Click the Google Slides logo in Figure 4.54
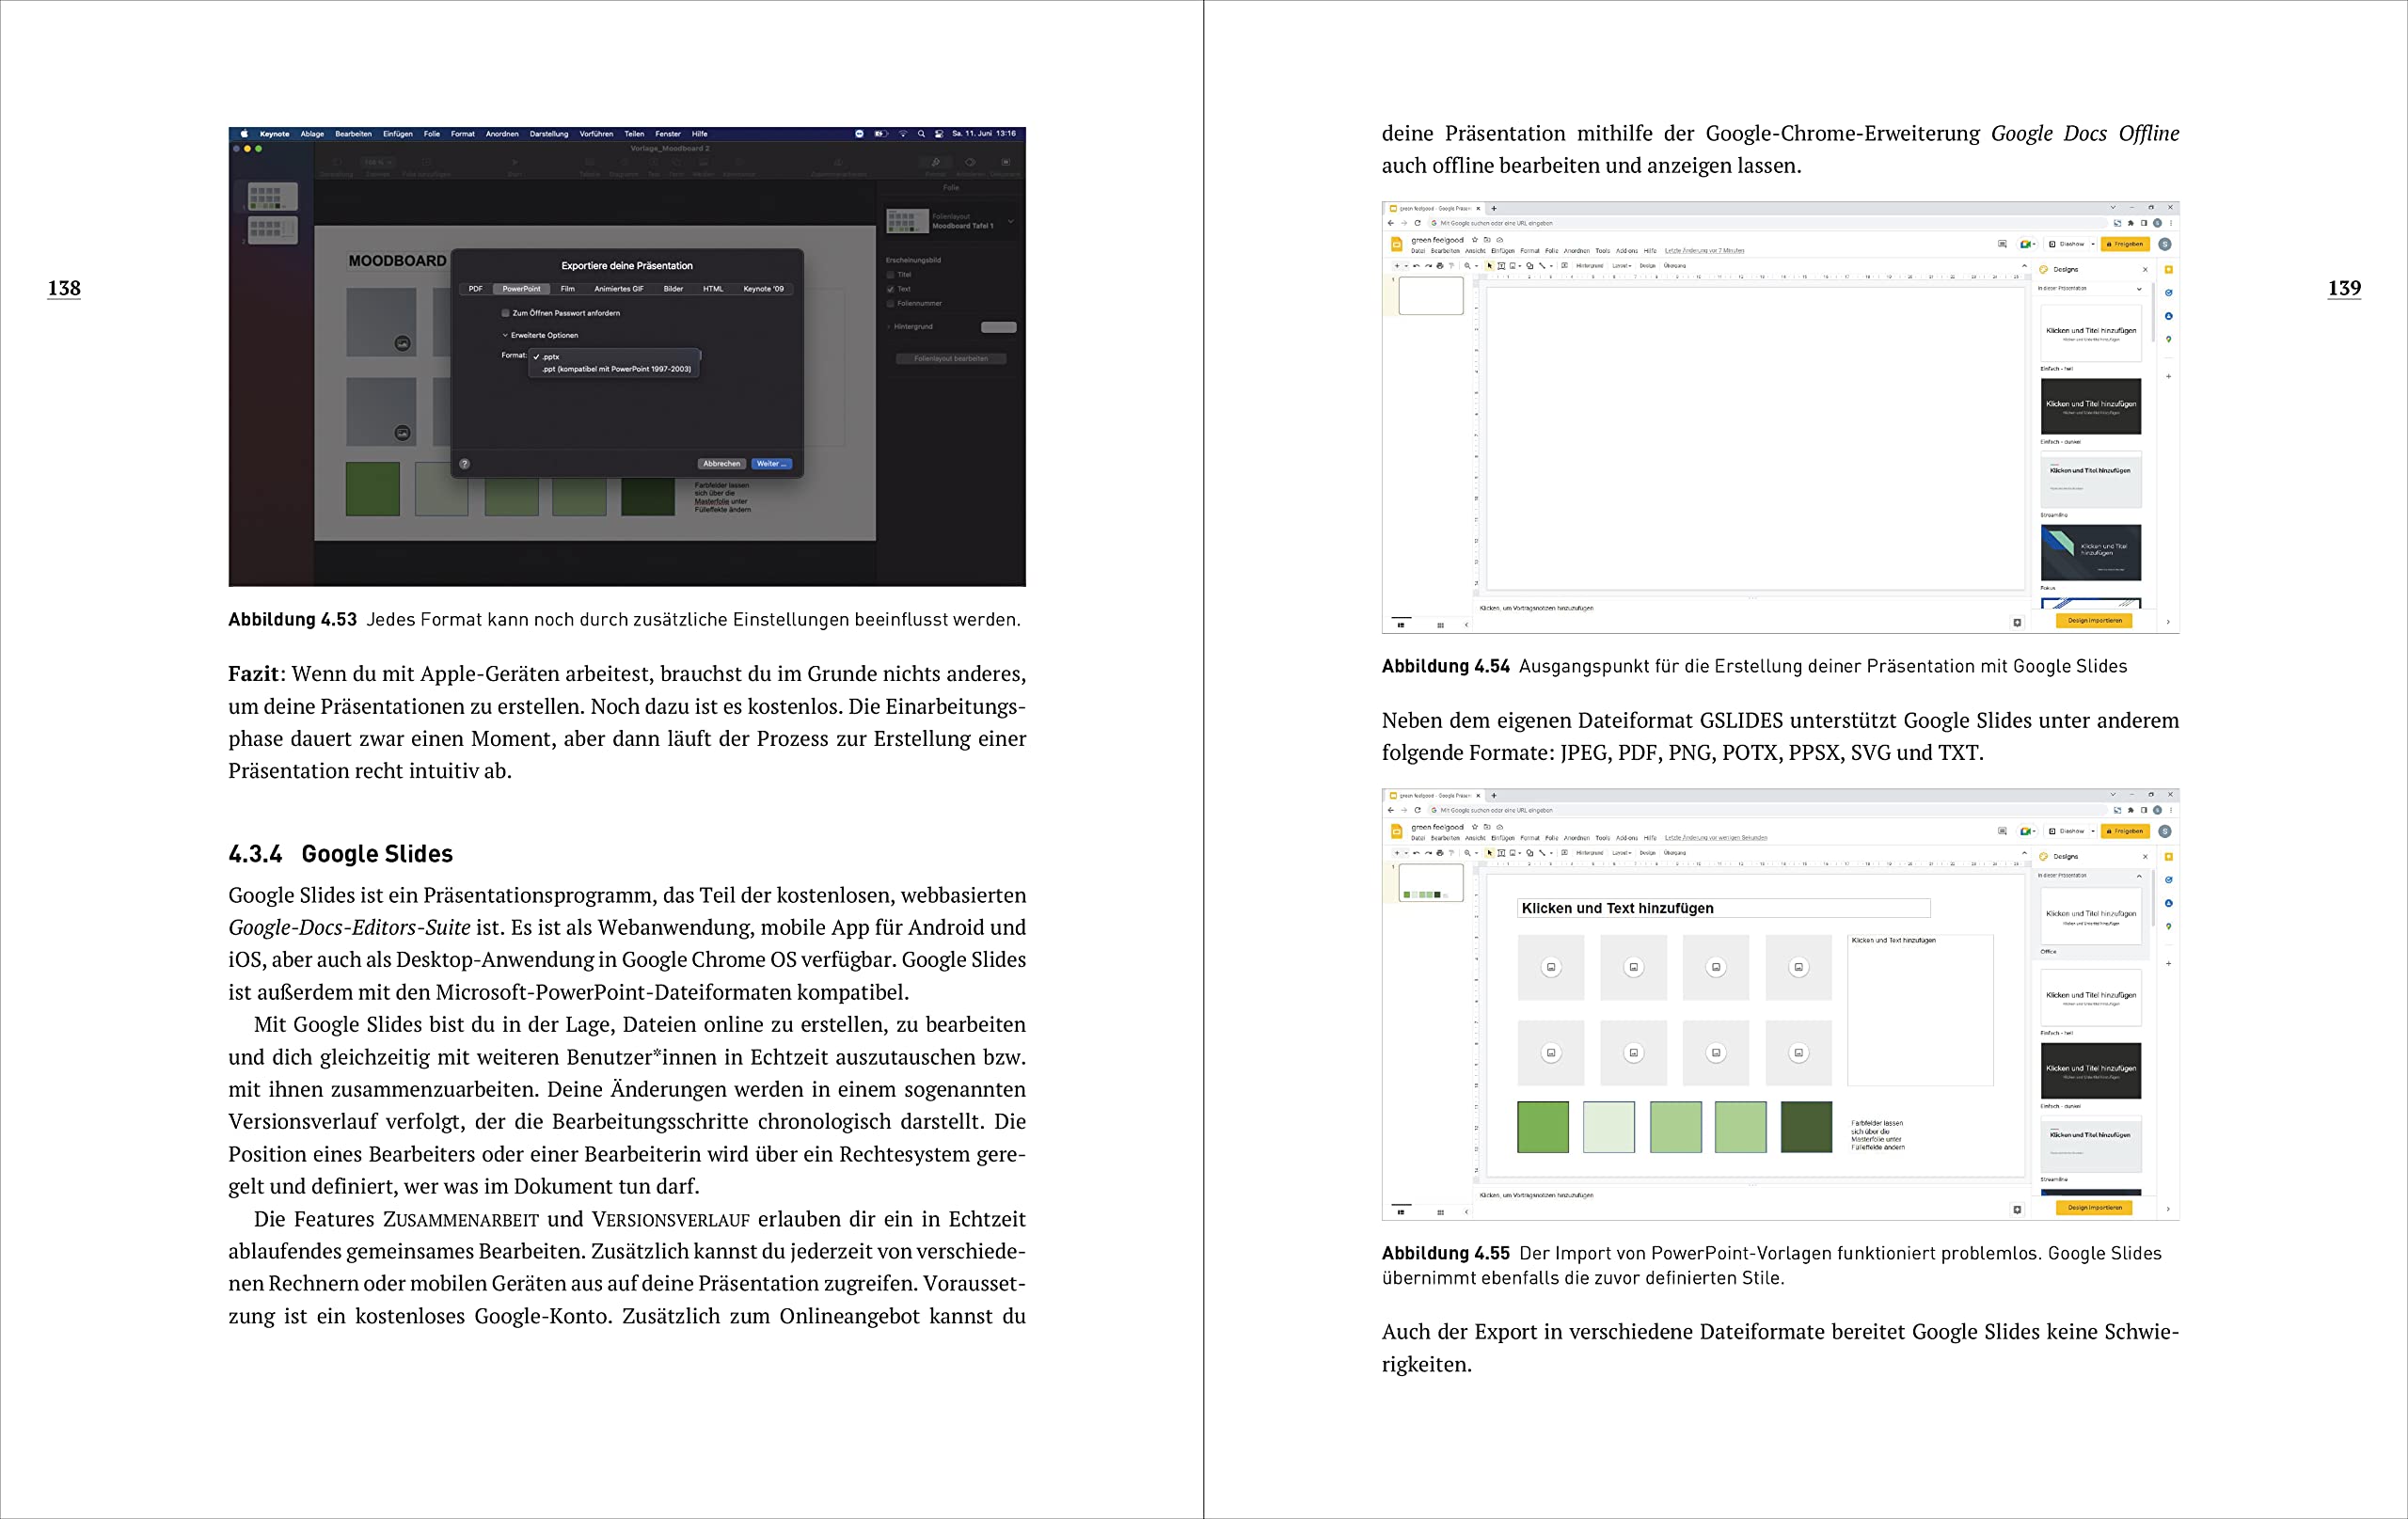This screenshot has width=2408, height=1519. (1397, 244)
